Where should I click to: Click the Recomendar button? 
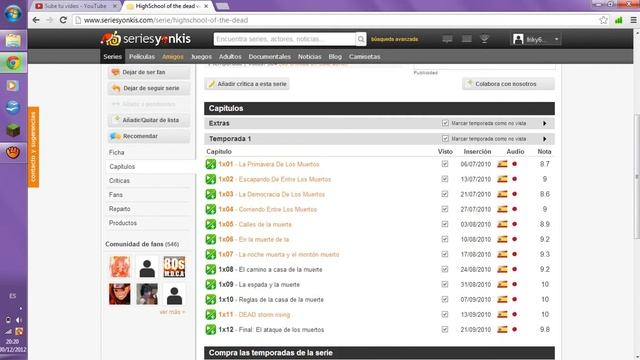pos(149,136)
